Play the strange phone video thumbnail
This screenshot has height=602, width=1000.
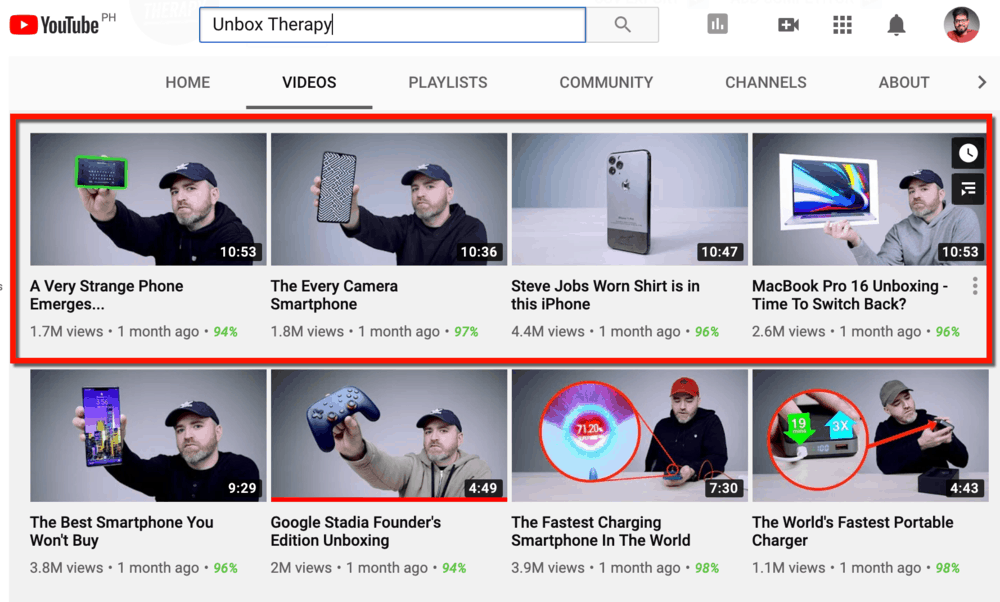click(x=149, y=199)
